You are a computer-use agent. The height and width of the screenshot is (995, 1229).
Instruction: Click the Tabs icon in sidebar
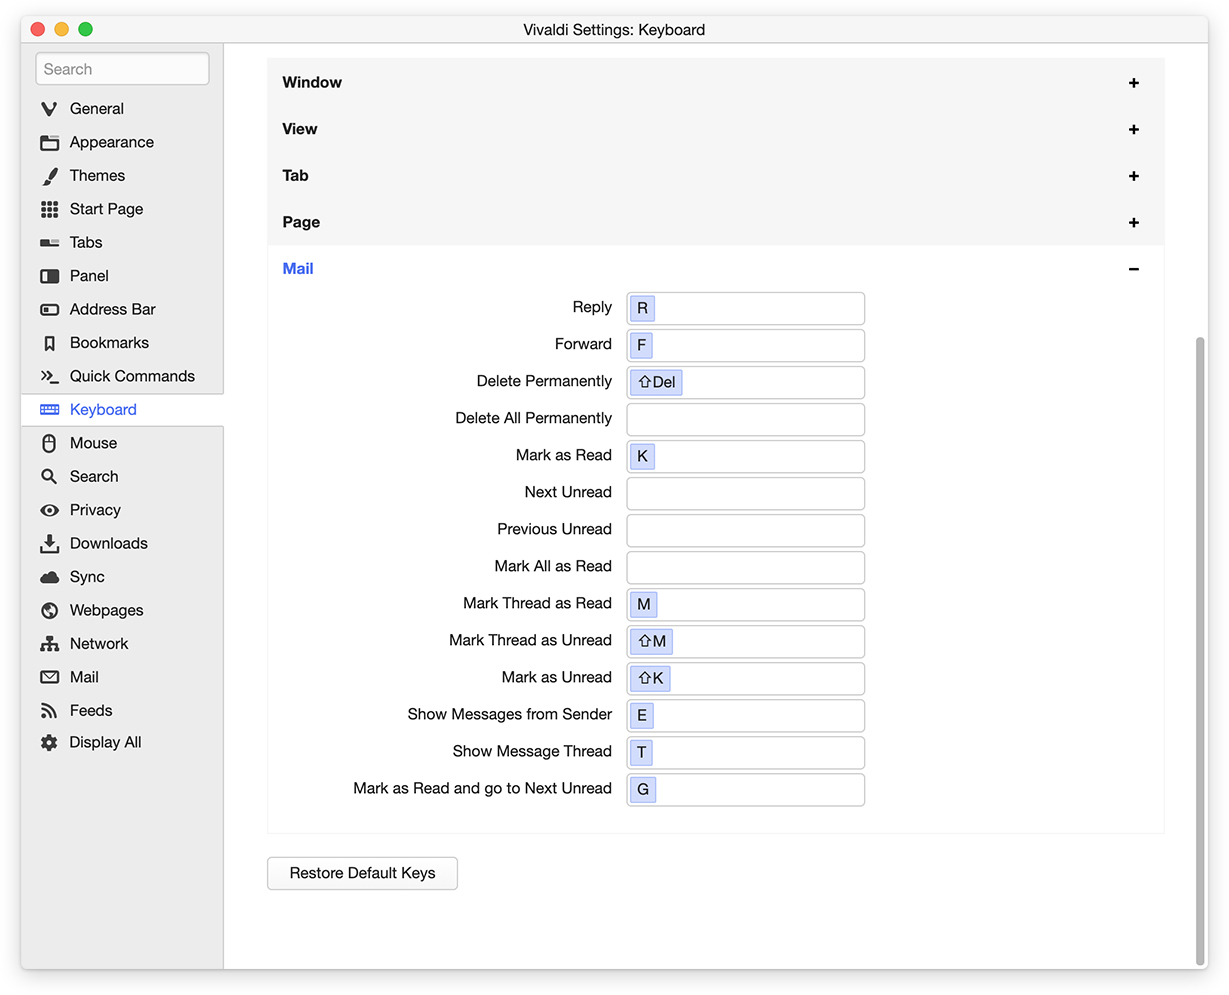click(x=49, y=243)
